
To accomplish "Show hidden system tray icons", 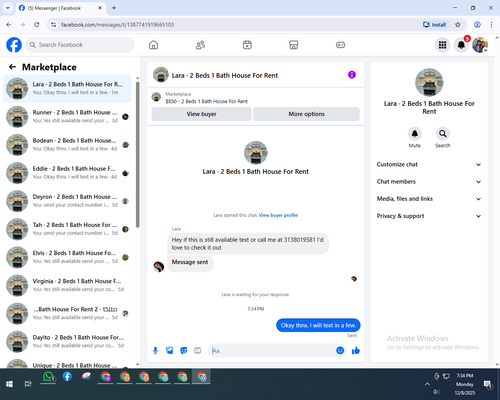I will click(427, 384).
